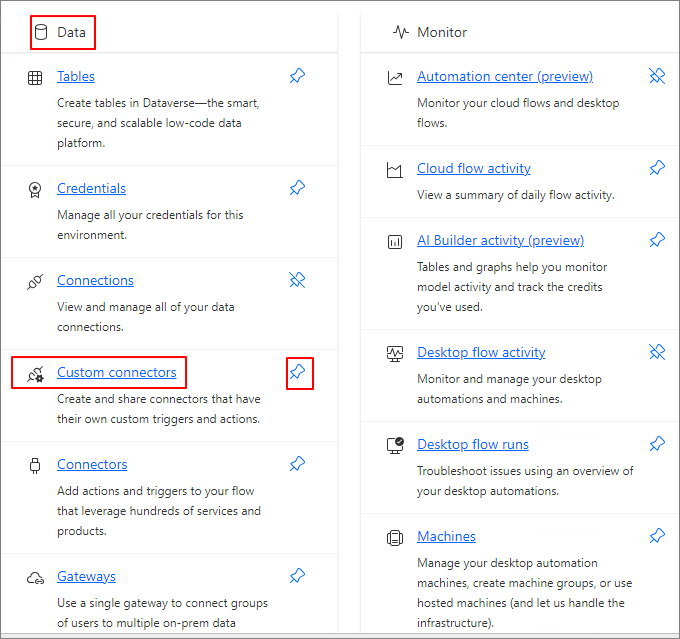680x639 pixels.
Task: Open the Machines link
Action: pos(446,536)
